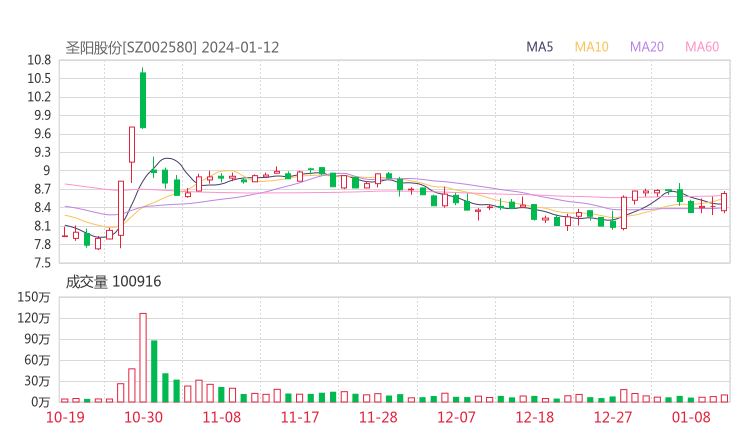Click the 11-28 date axis label
Screen dimensions: 740x440
click(378, 417)
